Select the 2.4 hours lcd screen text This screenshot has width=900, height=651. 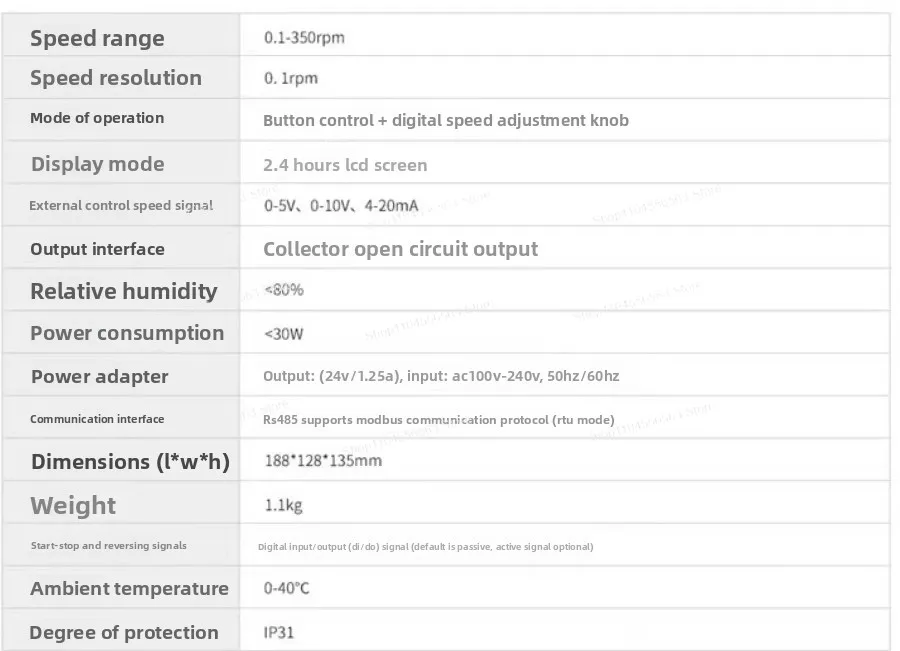345,165
